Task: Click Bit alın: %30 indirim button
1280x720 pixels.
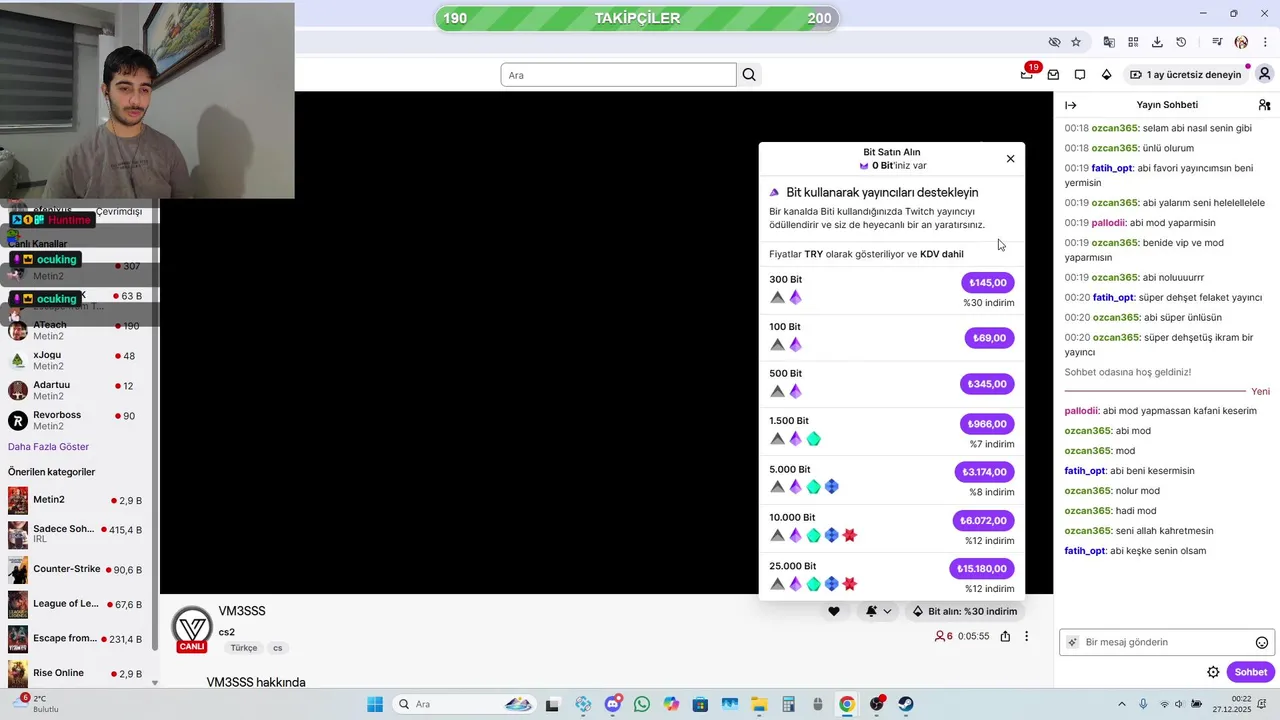Action: click(x=965, y=611)
